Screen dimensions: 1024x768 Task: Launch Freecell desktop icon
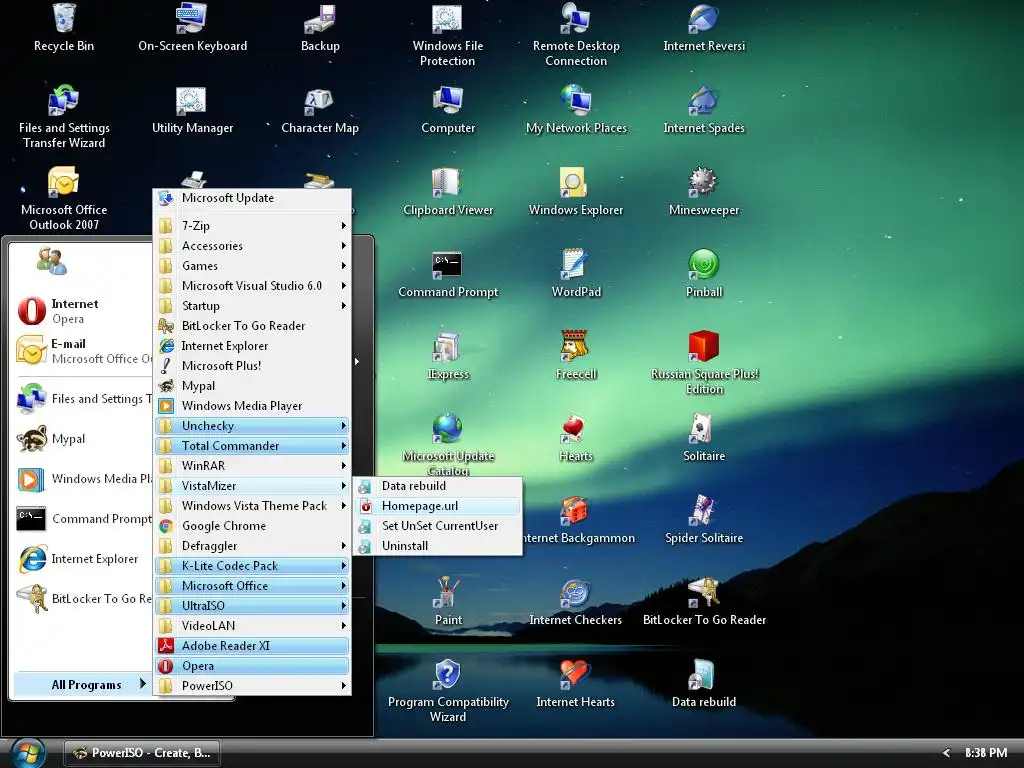[576, 355]
